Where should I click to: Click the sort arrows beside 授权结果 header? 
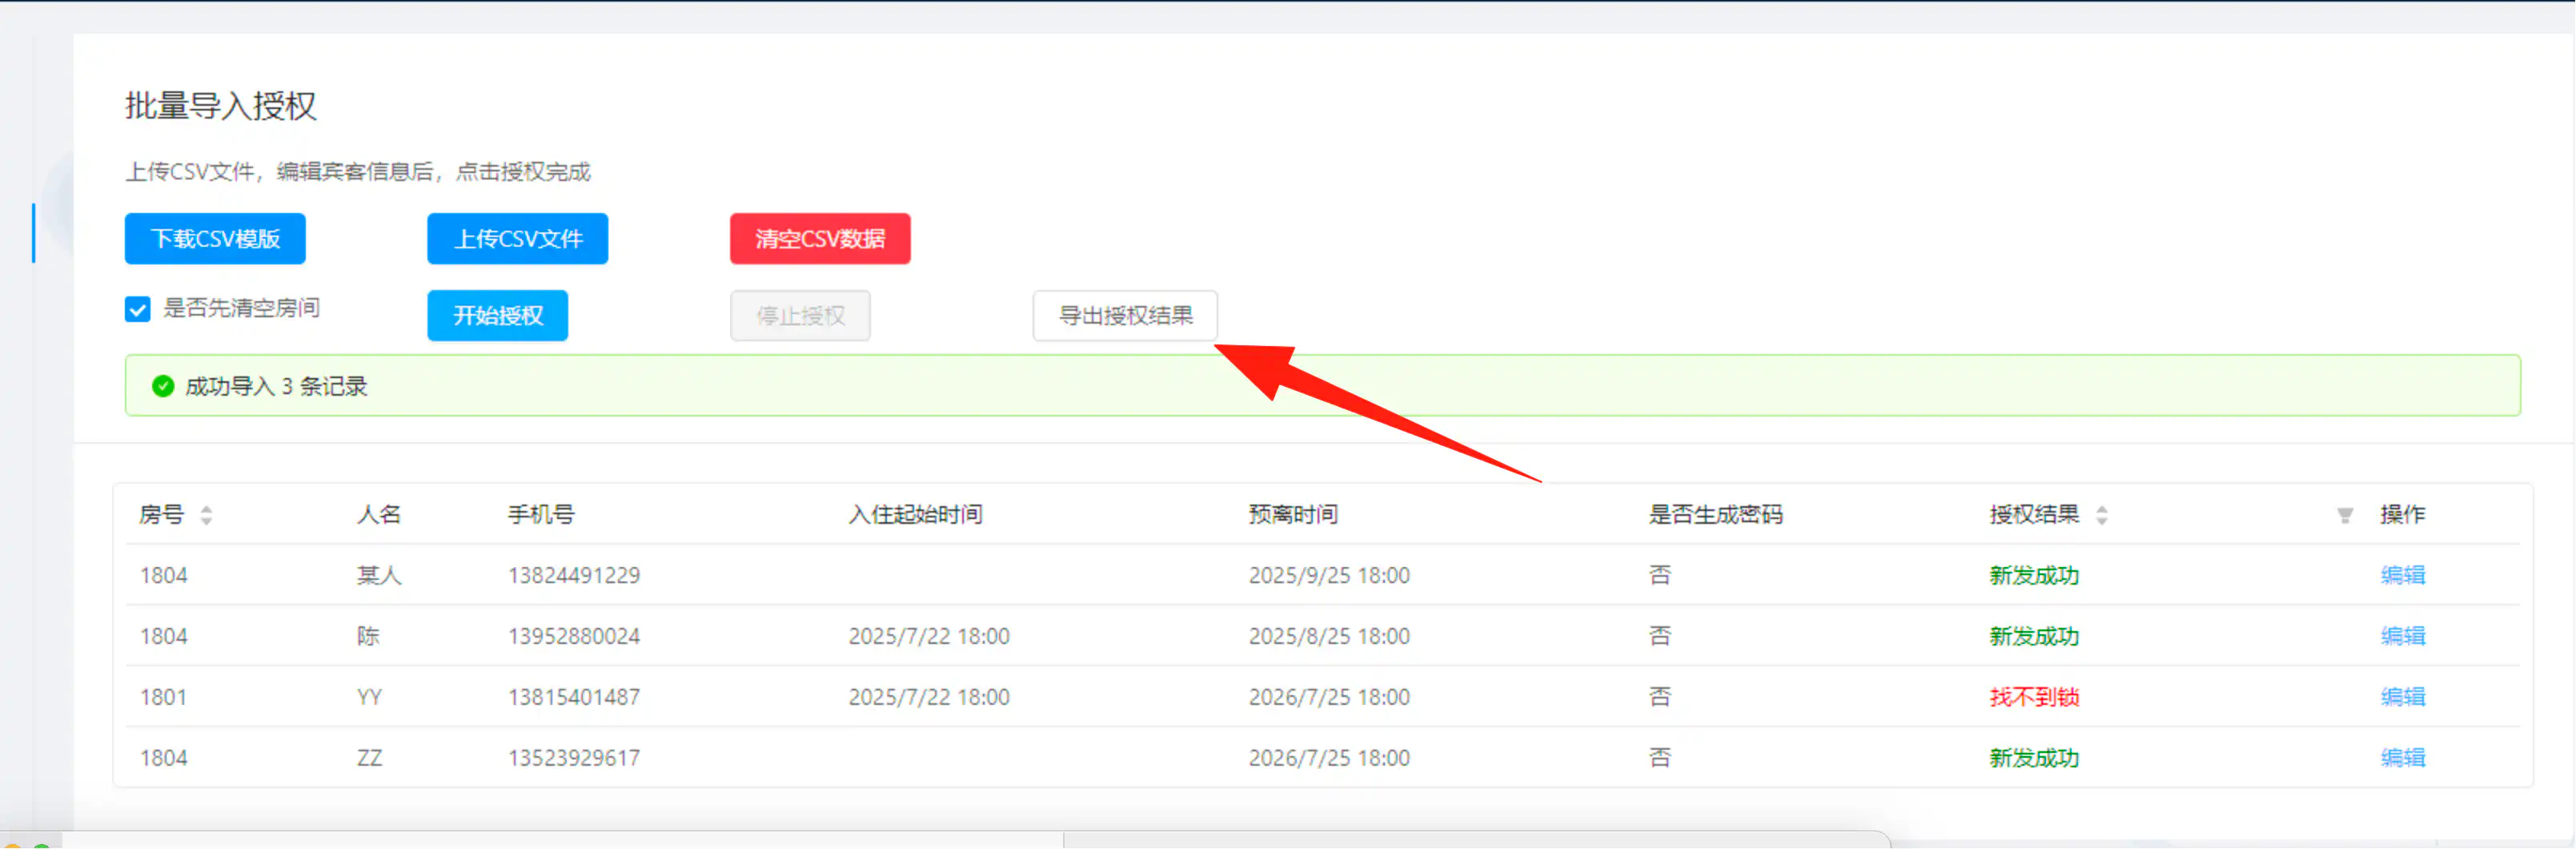tap(2101, 515)
